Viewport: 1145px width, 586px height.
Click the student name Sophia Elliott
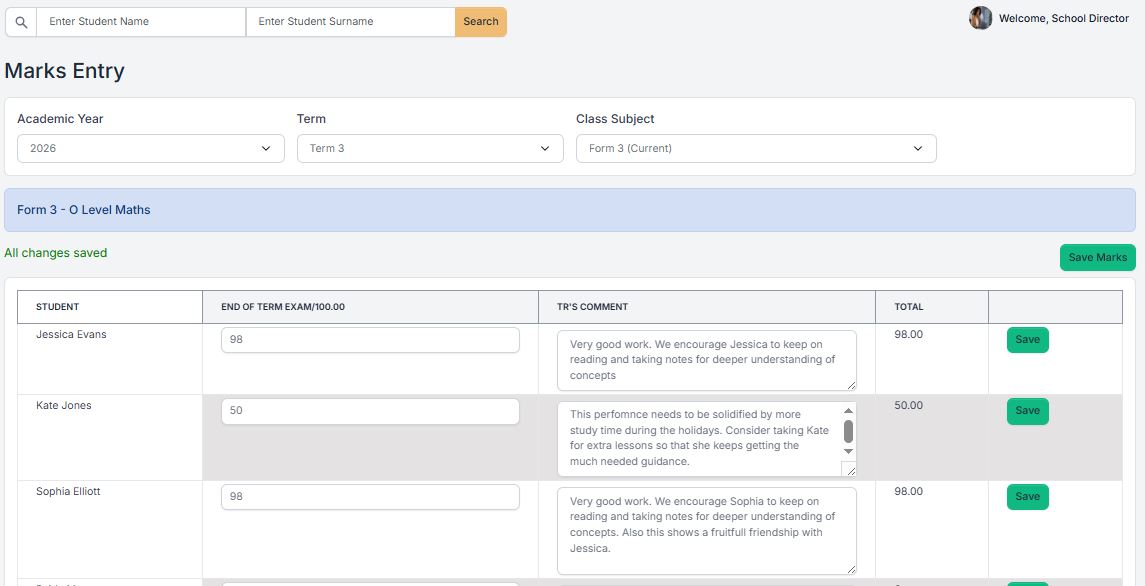pos(69,492)
